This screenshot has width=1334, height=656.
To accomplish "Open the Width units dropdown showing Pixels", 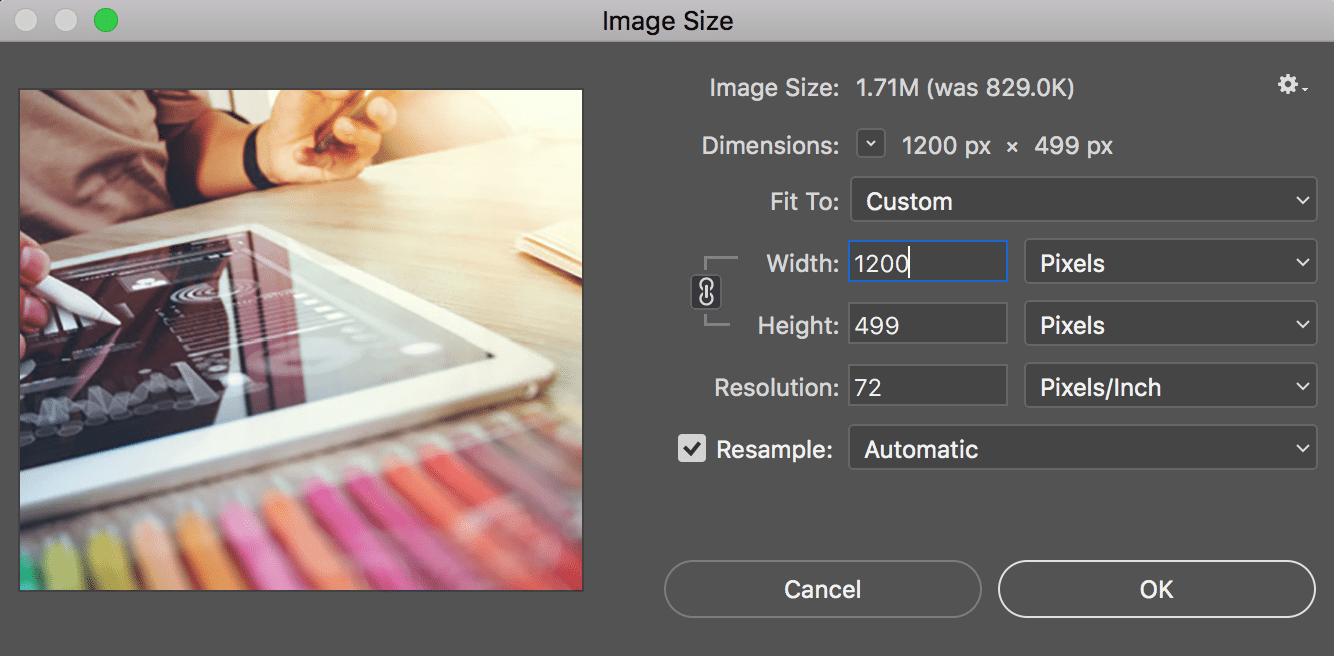I will 1170,262.
